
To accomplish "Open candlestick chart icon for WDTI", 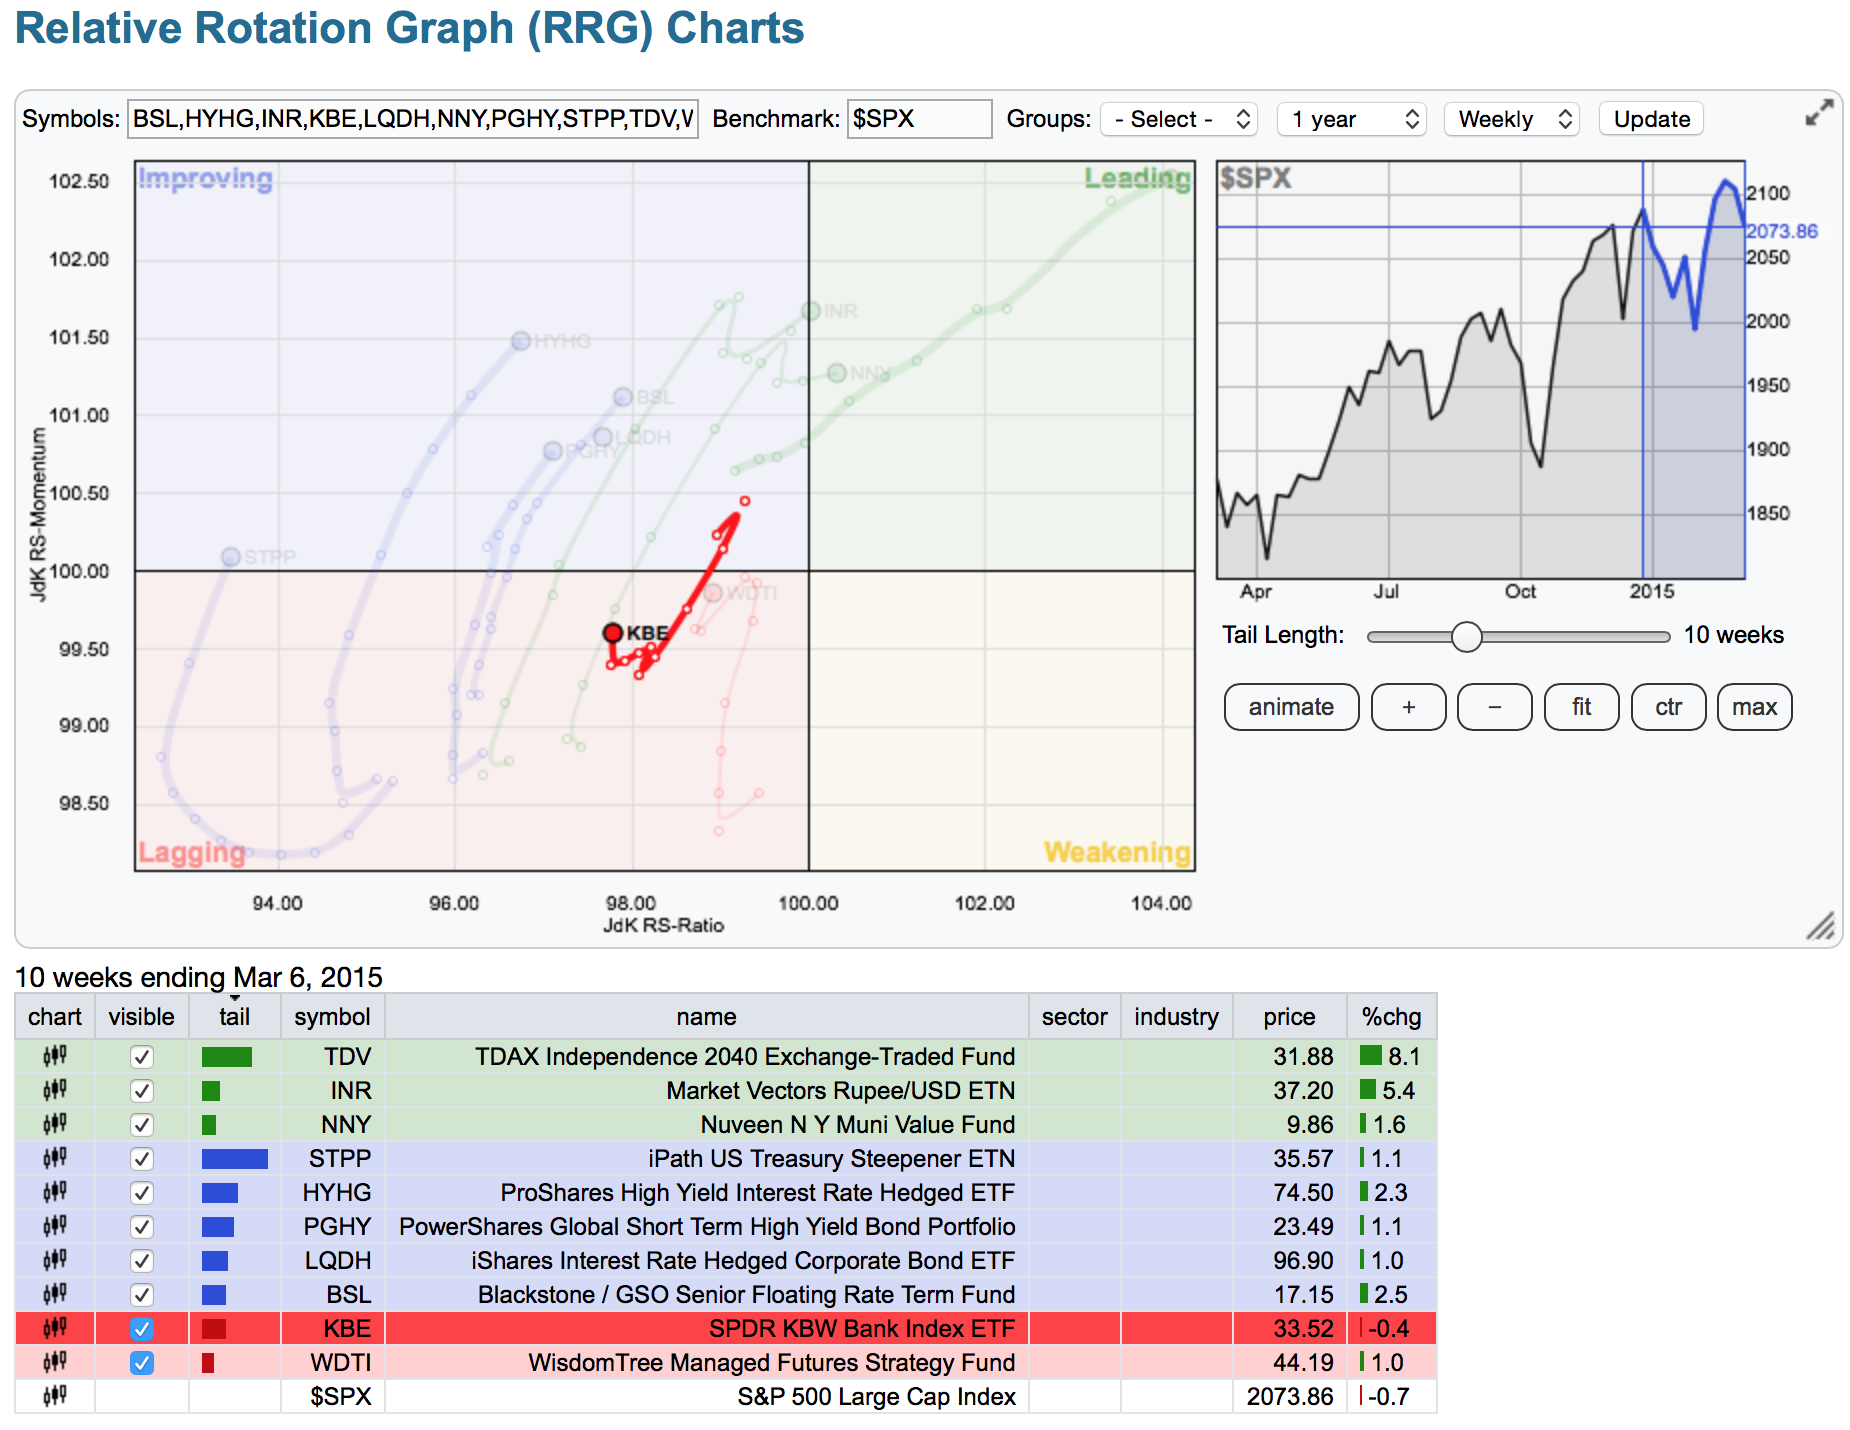I will [55, 1362].
